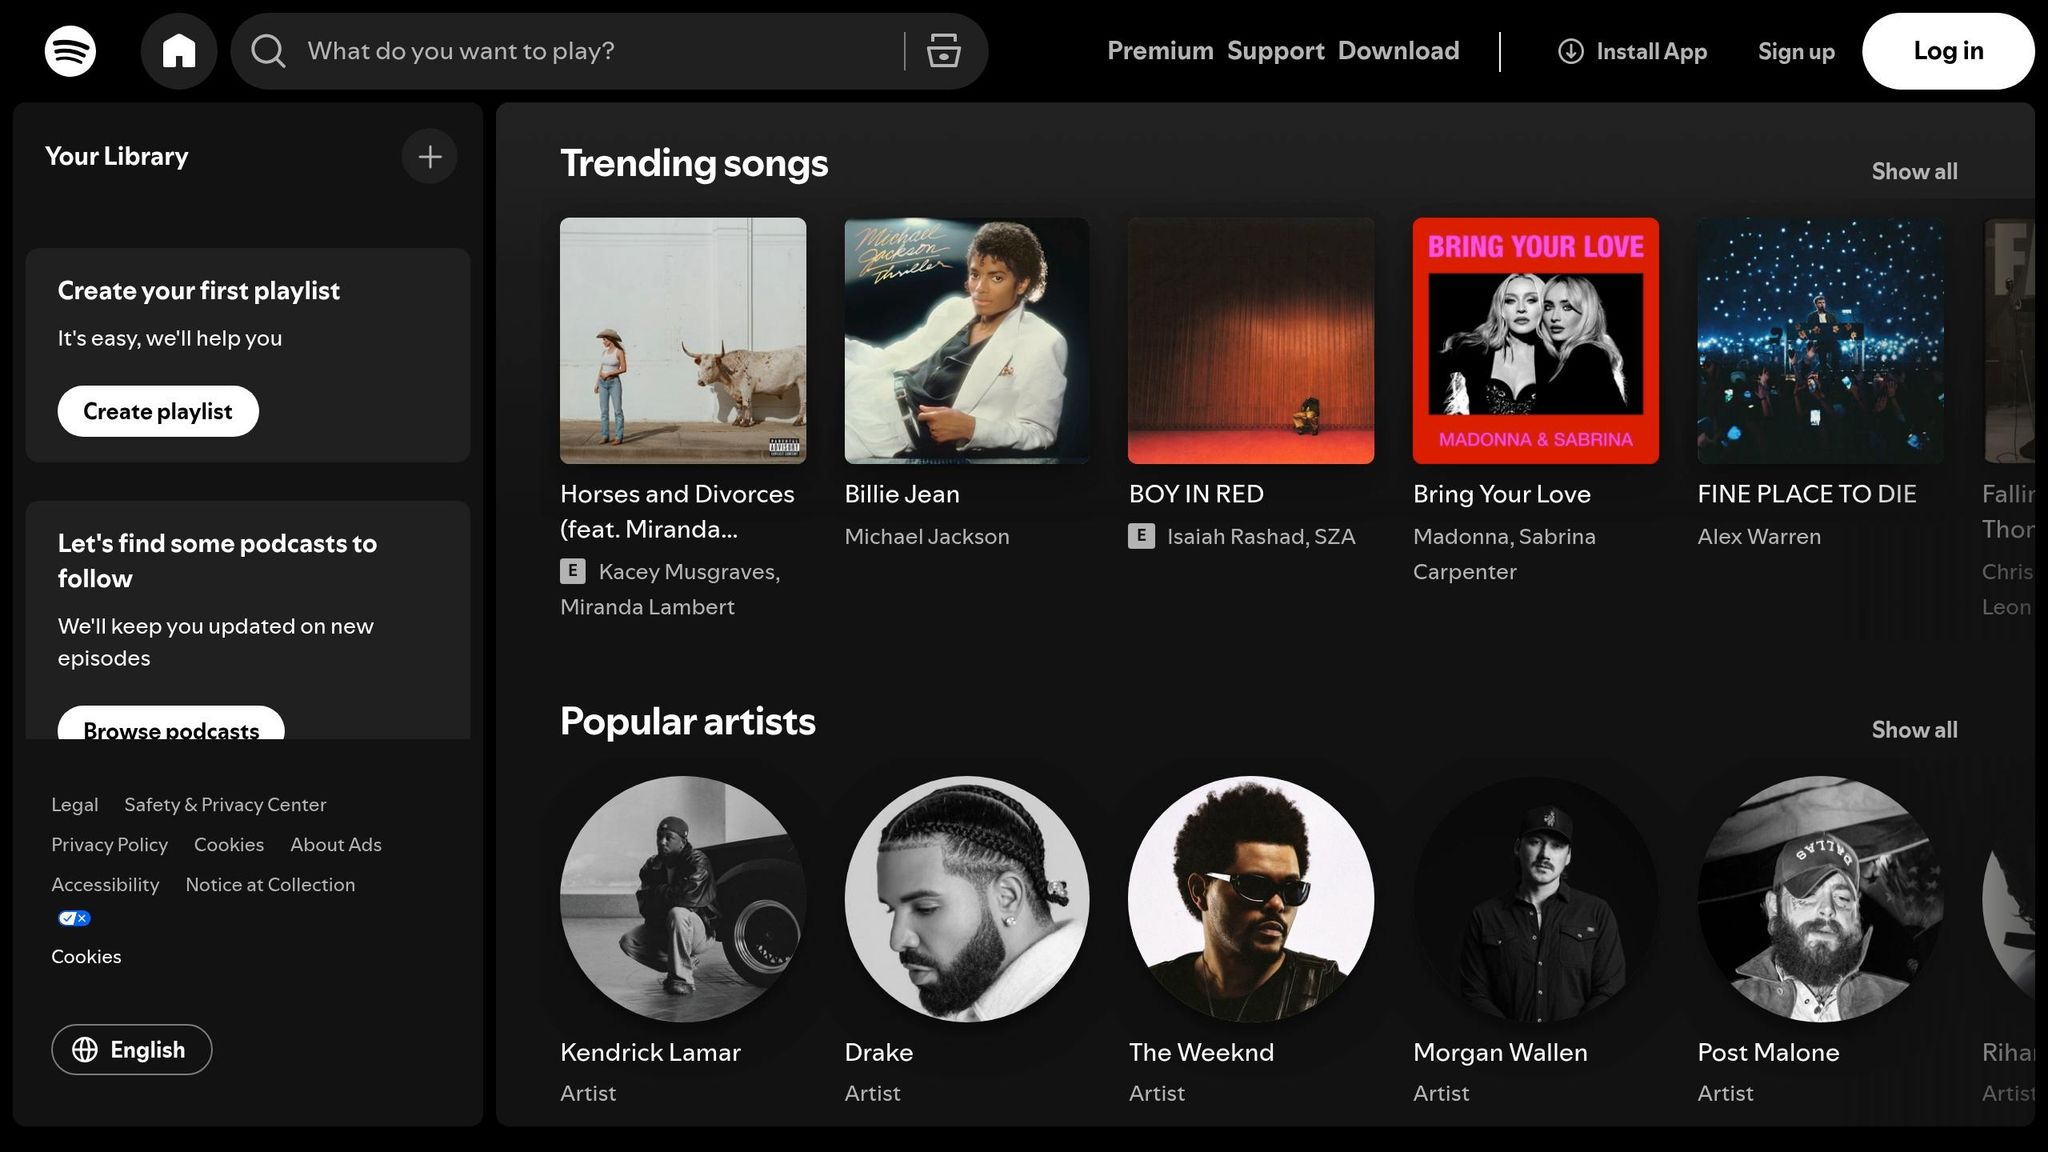Click 'Miranda Lambert' artist name

[x=647, y=606]
